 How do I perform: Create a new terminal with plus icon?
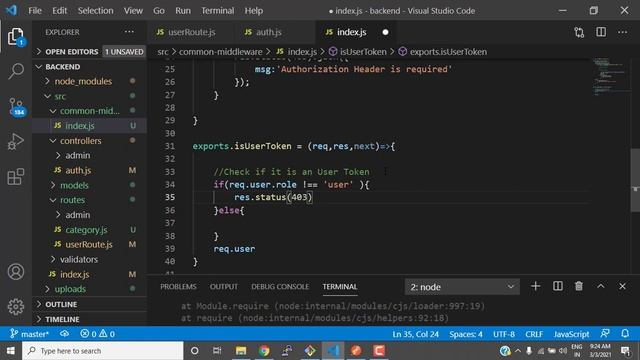pyautogui.click(x=536, y=287)
